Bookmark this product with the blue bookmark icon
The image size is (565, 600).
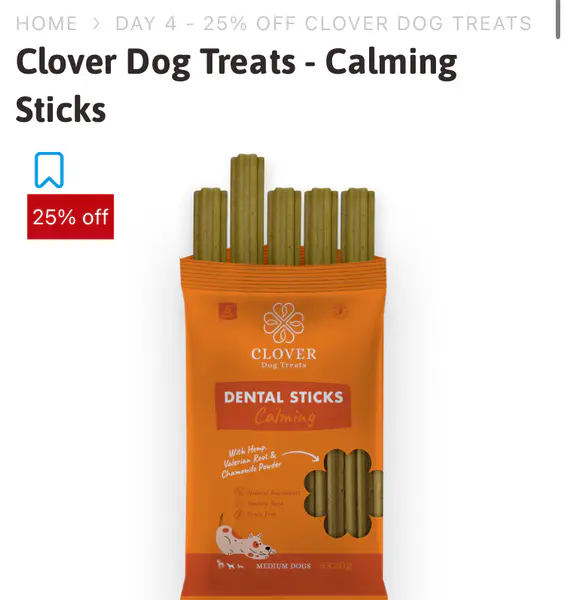point(49,170)
